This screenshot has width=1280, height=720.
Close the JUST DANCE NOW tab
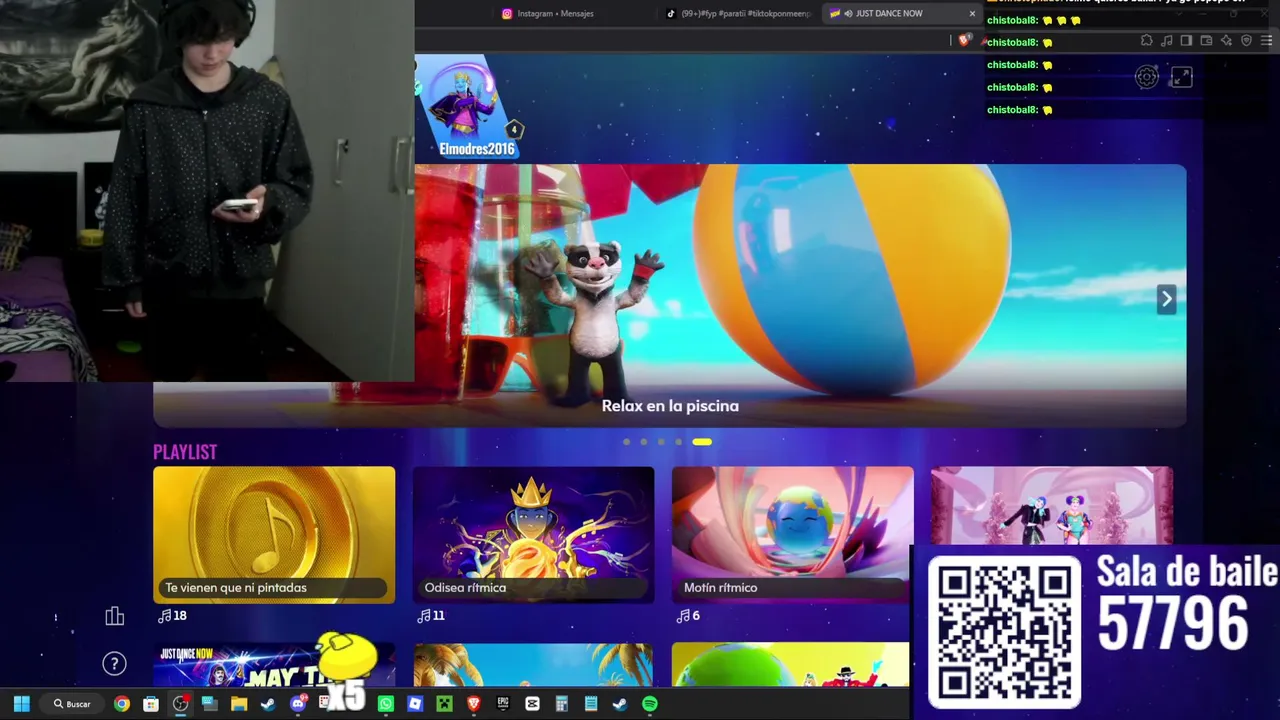[972, 13]
